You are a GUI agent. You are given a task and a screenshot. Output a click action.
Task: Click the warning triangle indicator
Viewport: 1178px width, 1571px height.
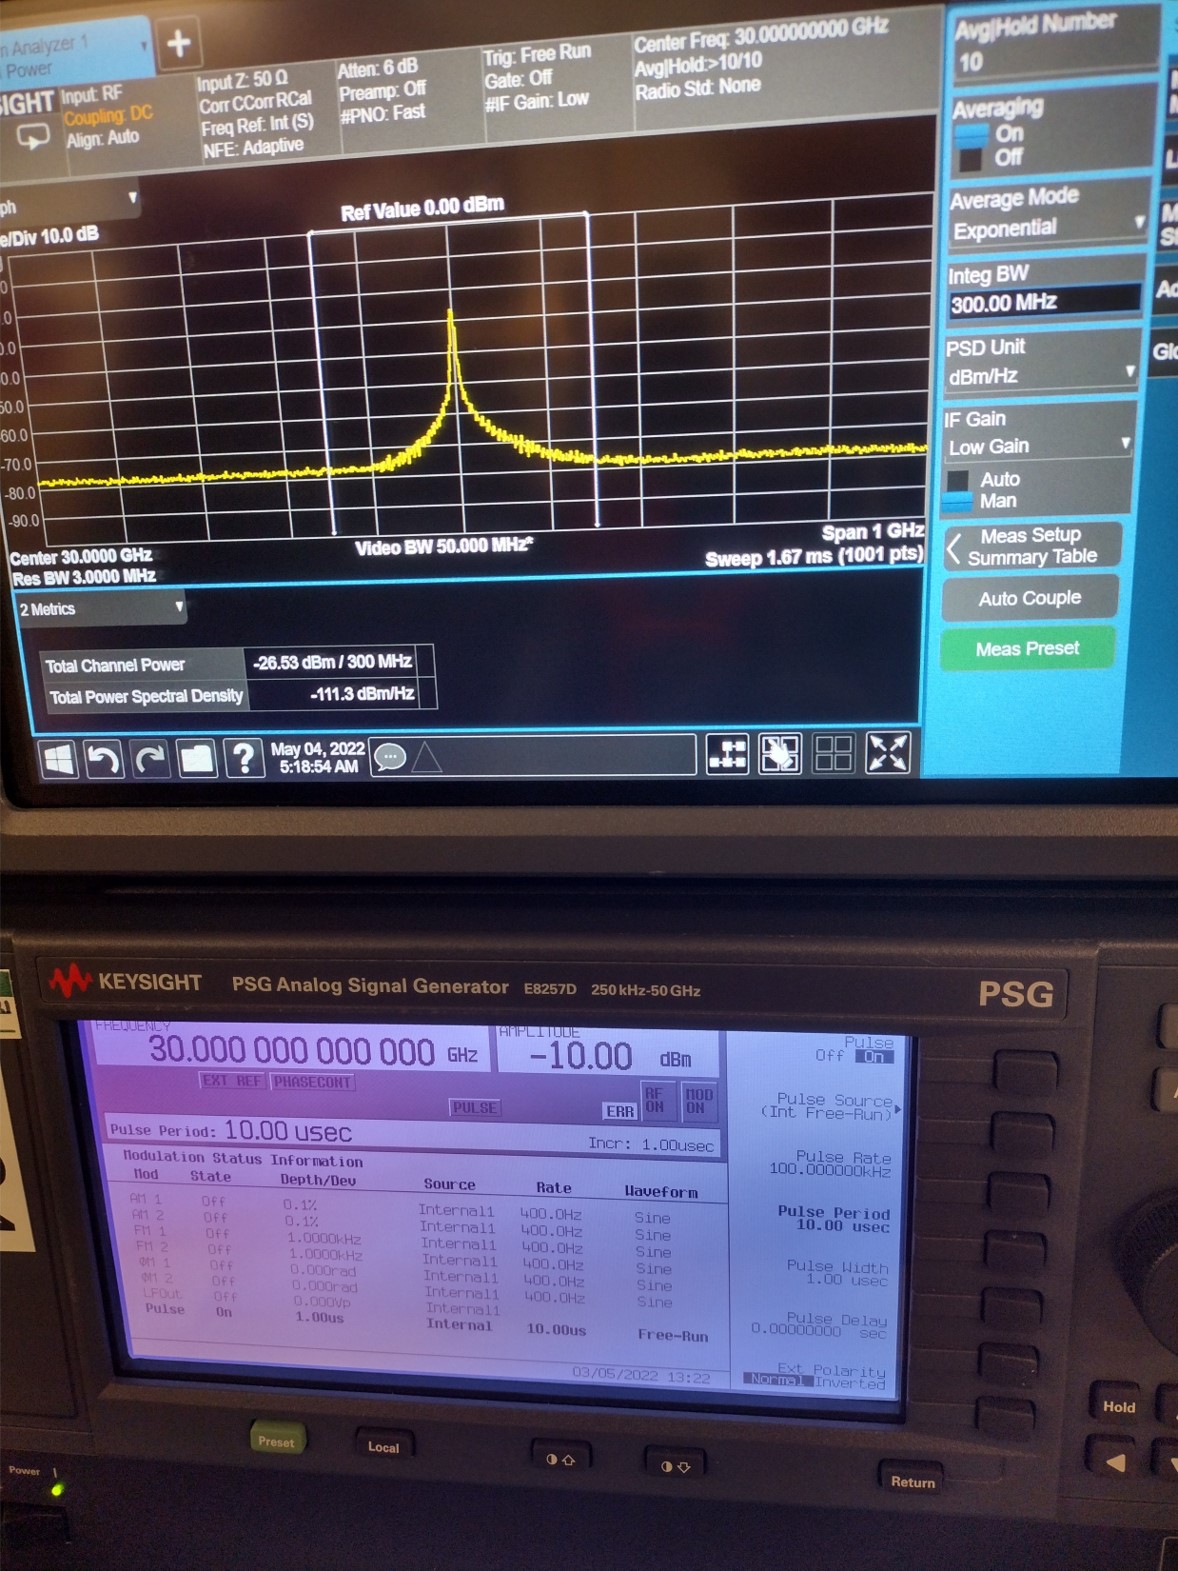(426, 757)
